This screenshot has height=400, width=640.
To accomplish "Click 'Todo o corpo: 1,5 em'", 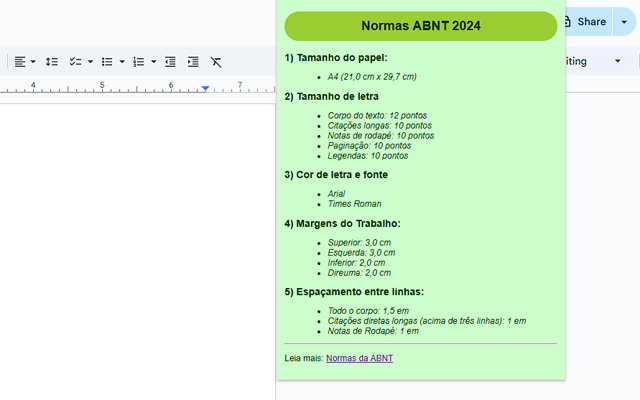I will (368, 311).
